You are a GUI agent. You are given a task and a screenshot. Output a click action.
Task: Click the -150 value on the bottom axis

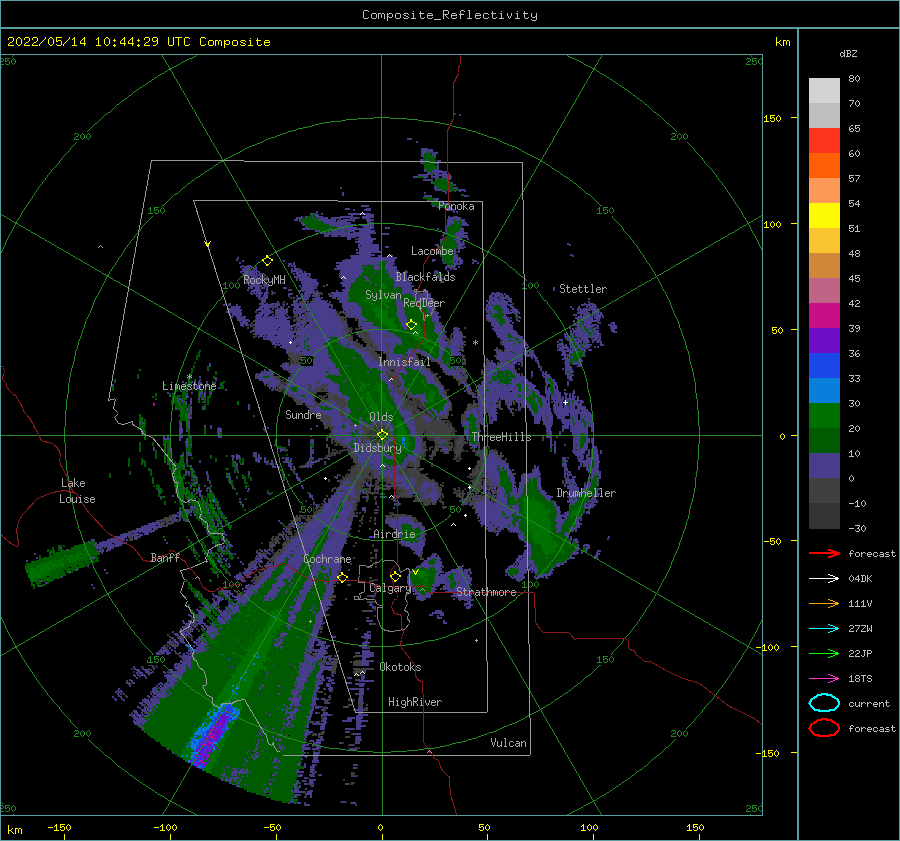(x=59, y=827)
